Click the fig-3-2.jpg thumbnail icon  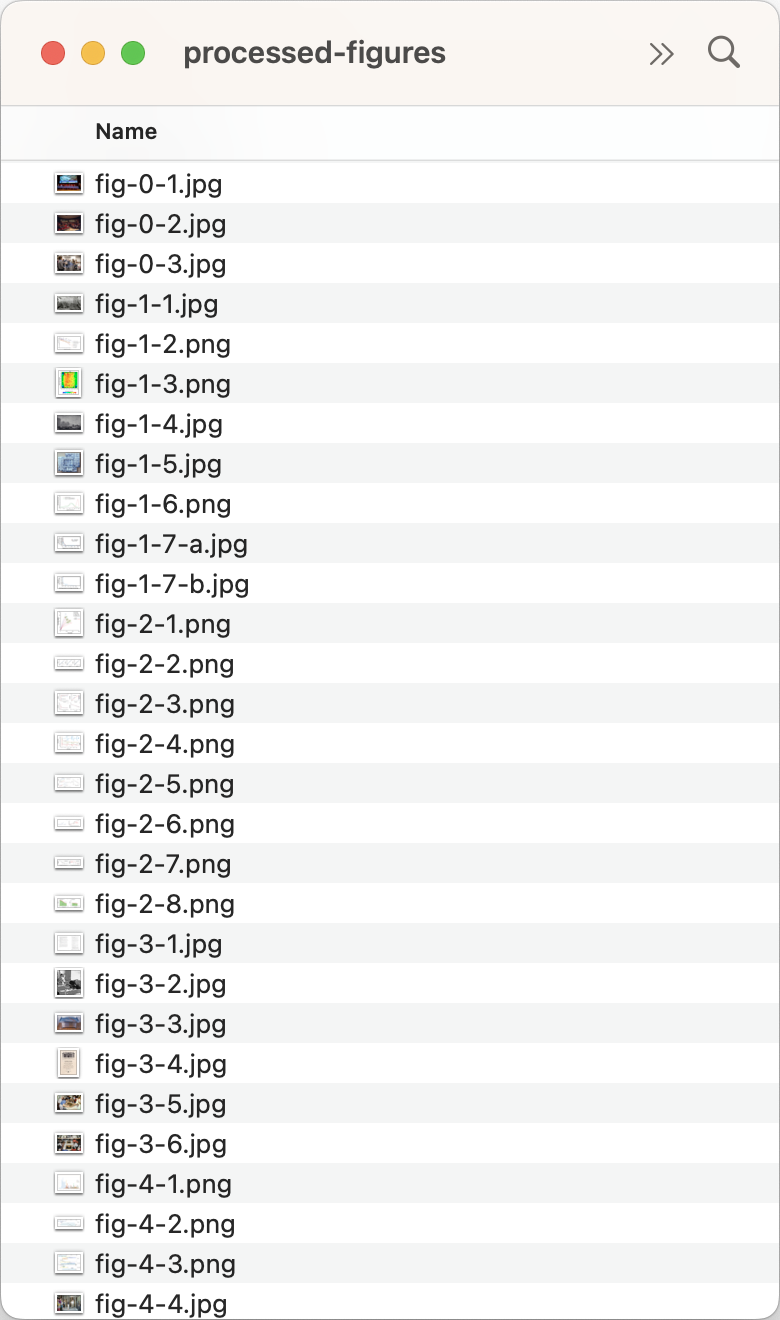pyautogui.click(x=68, y=983)
